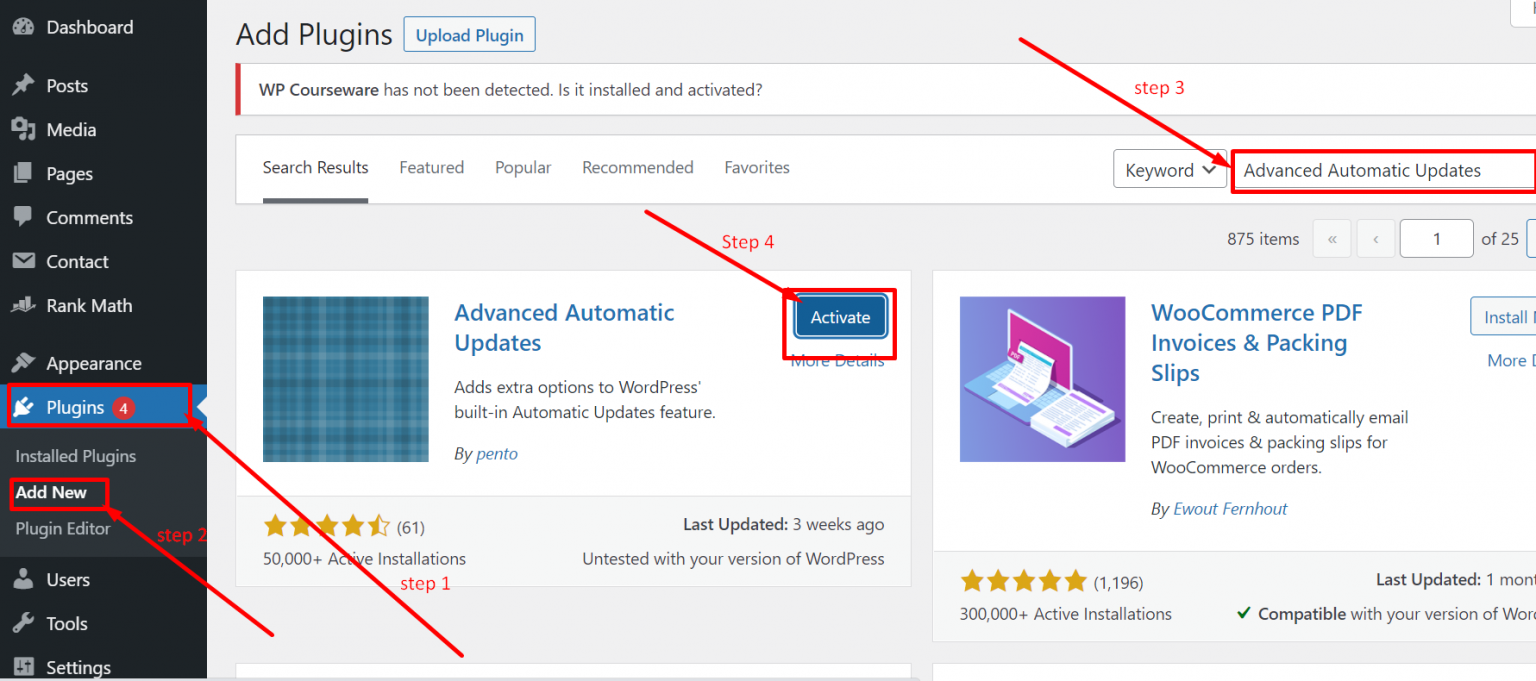Click the Comments sidebar icon
Image resolution: width=1536 pixels, height=681 pixels.
coord(22,217)
